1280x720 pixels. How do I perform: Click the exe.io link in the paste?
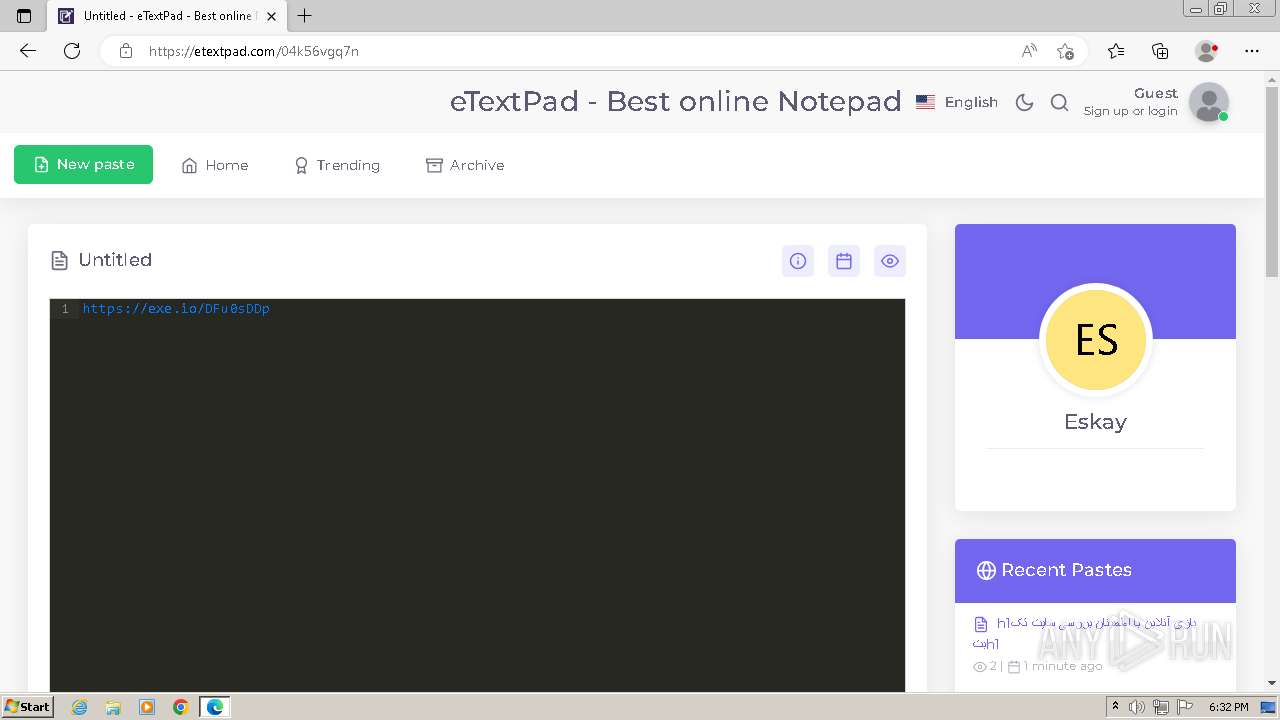point(176,309)
